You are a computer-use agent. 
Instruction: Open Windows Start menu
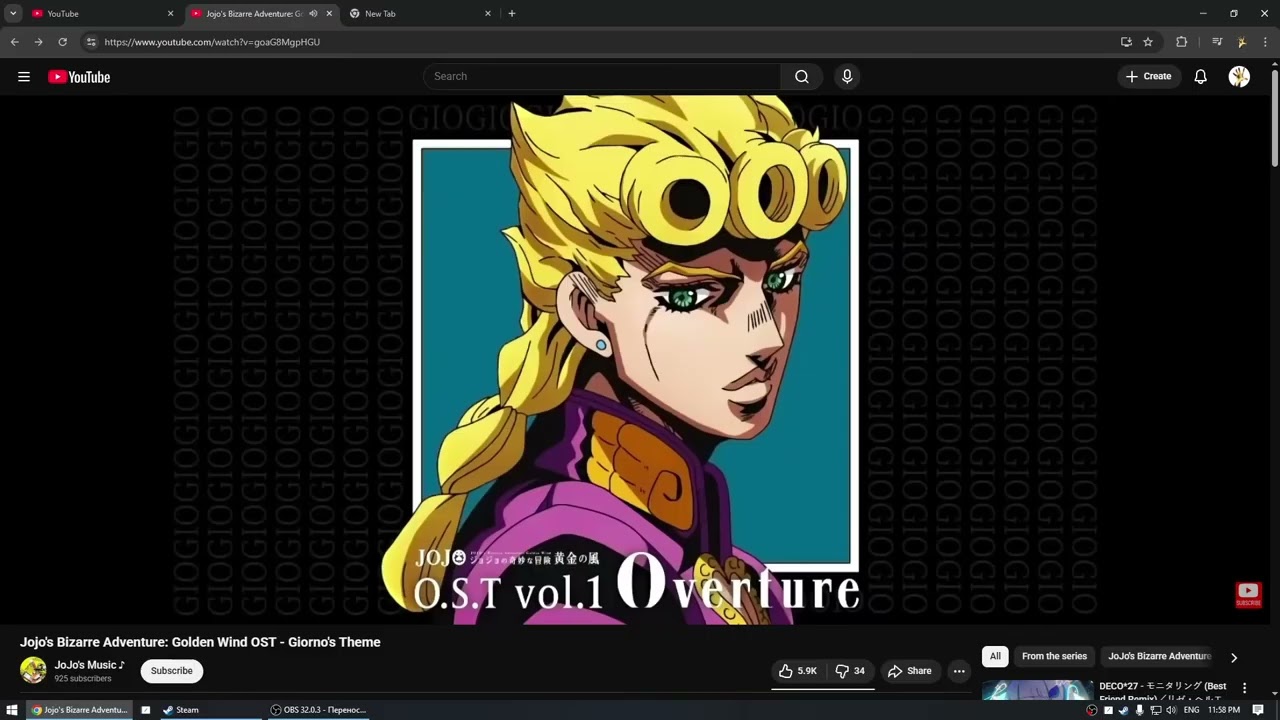12,710
